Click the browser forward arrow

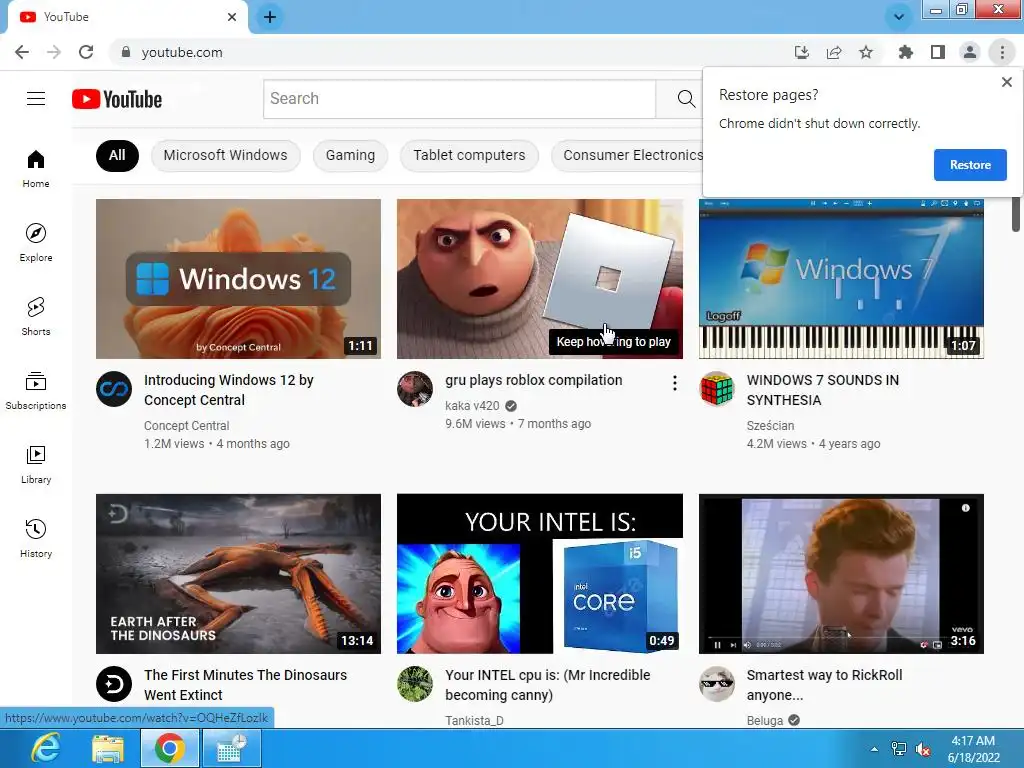pos(54,52)
